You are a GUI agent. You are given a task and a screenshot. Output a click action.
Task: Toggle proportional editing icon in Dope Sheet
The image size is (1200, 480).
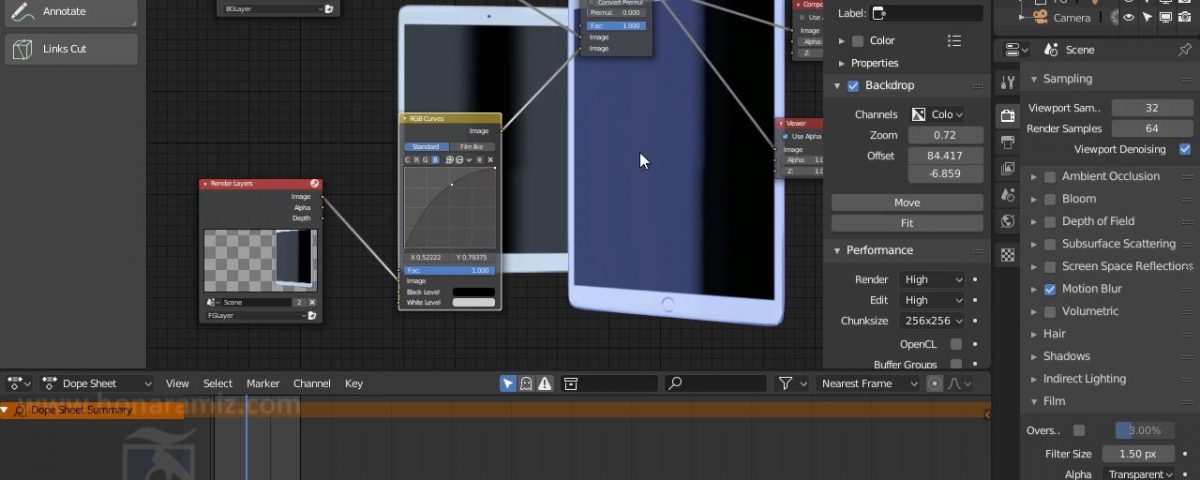tap(935, 383)
